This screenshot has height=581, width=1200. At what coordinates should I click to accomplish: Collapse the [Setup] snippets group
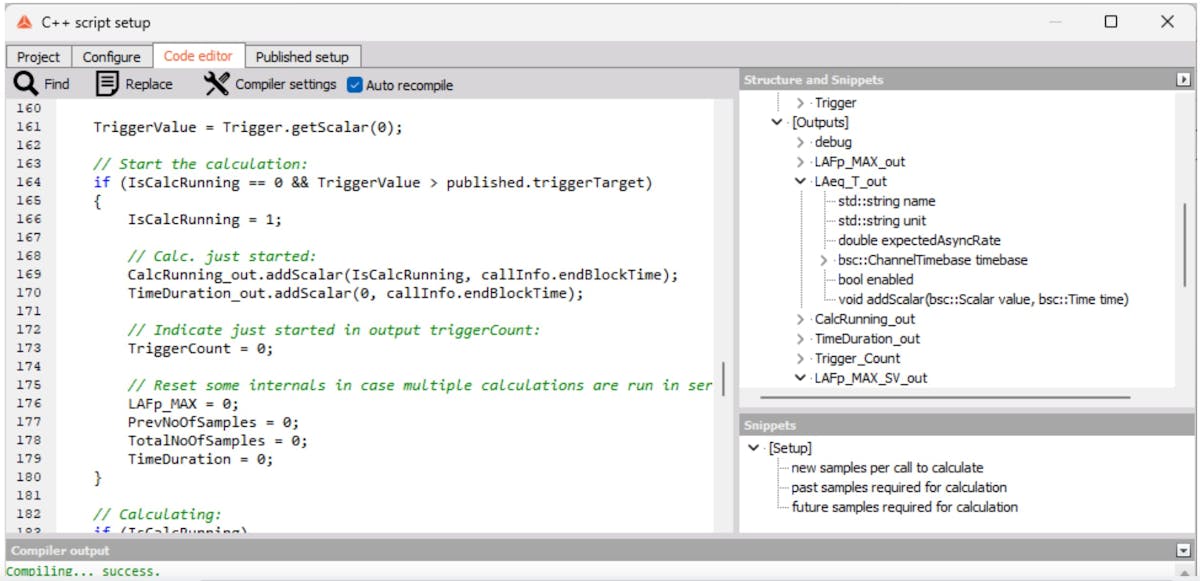pyautogui.click(x=754, y=448)
